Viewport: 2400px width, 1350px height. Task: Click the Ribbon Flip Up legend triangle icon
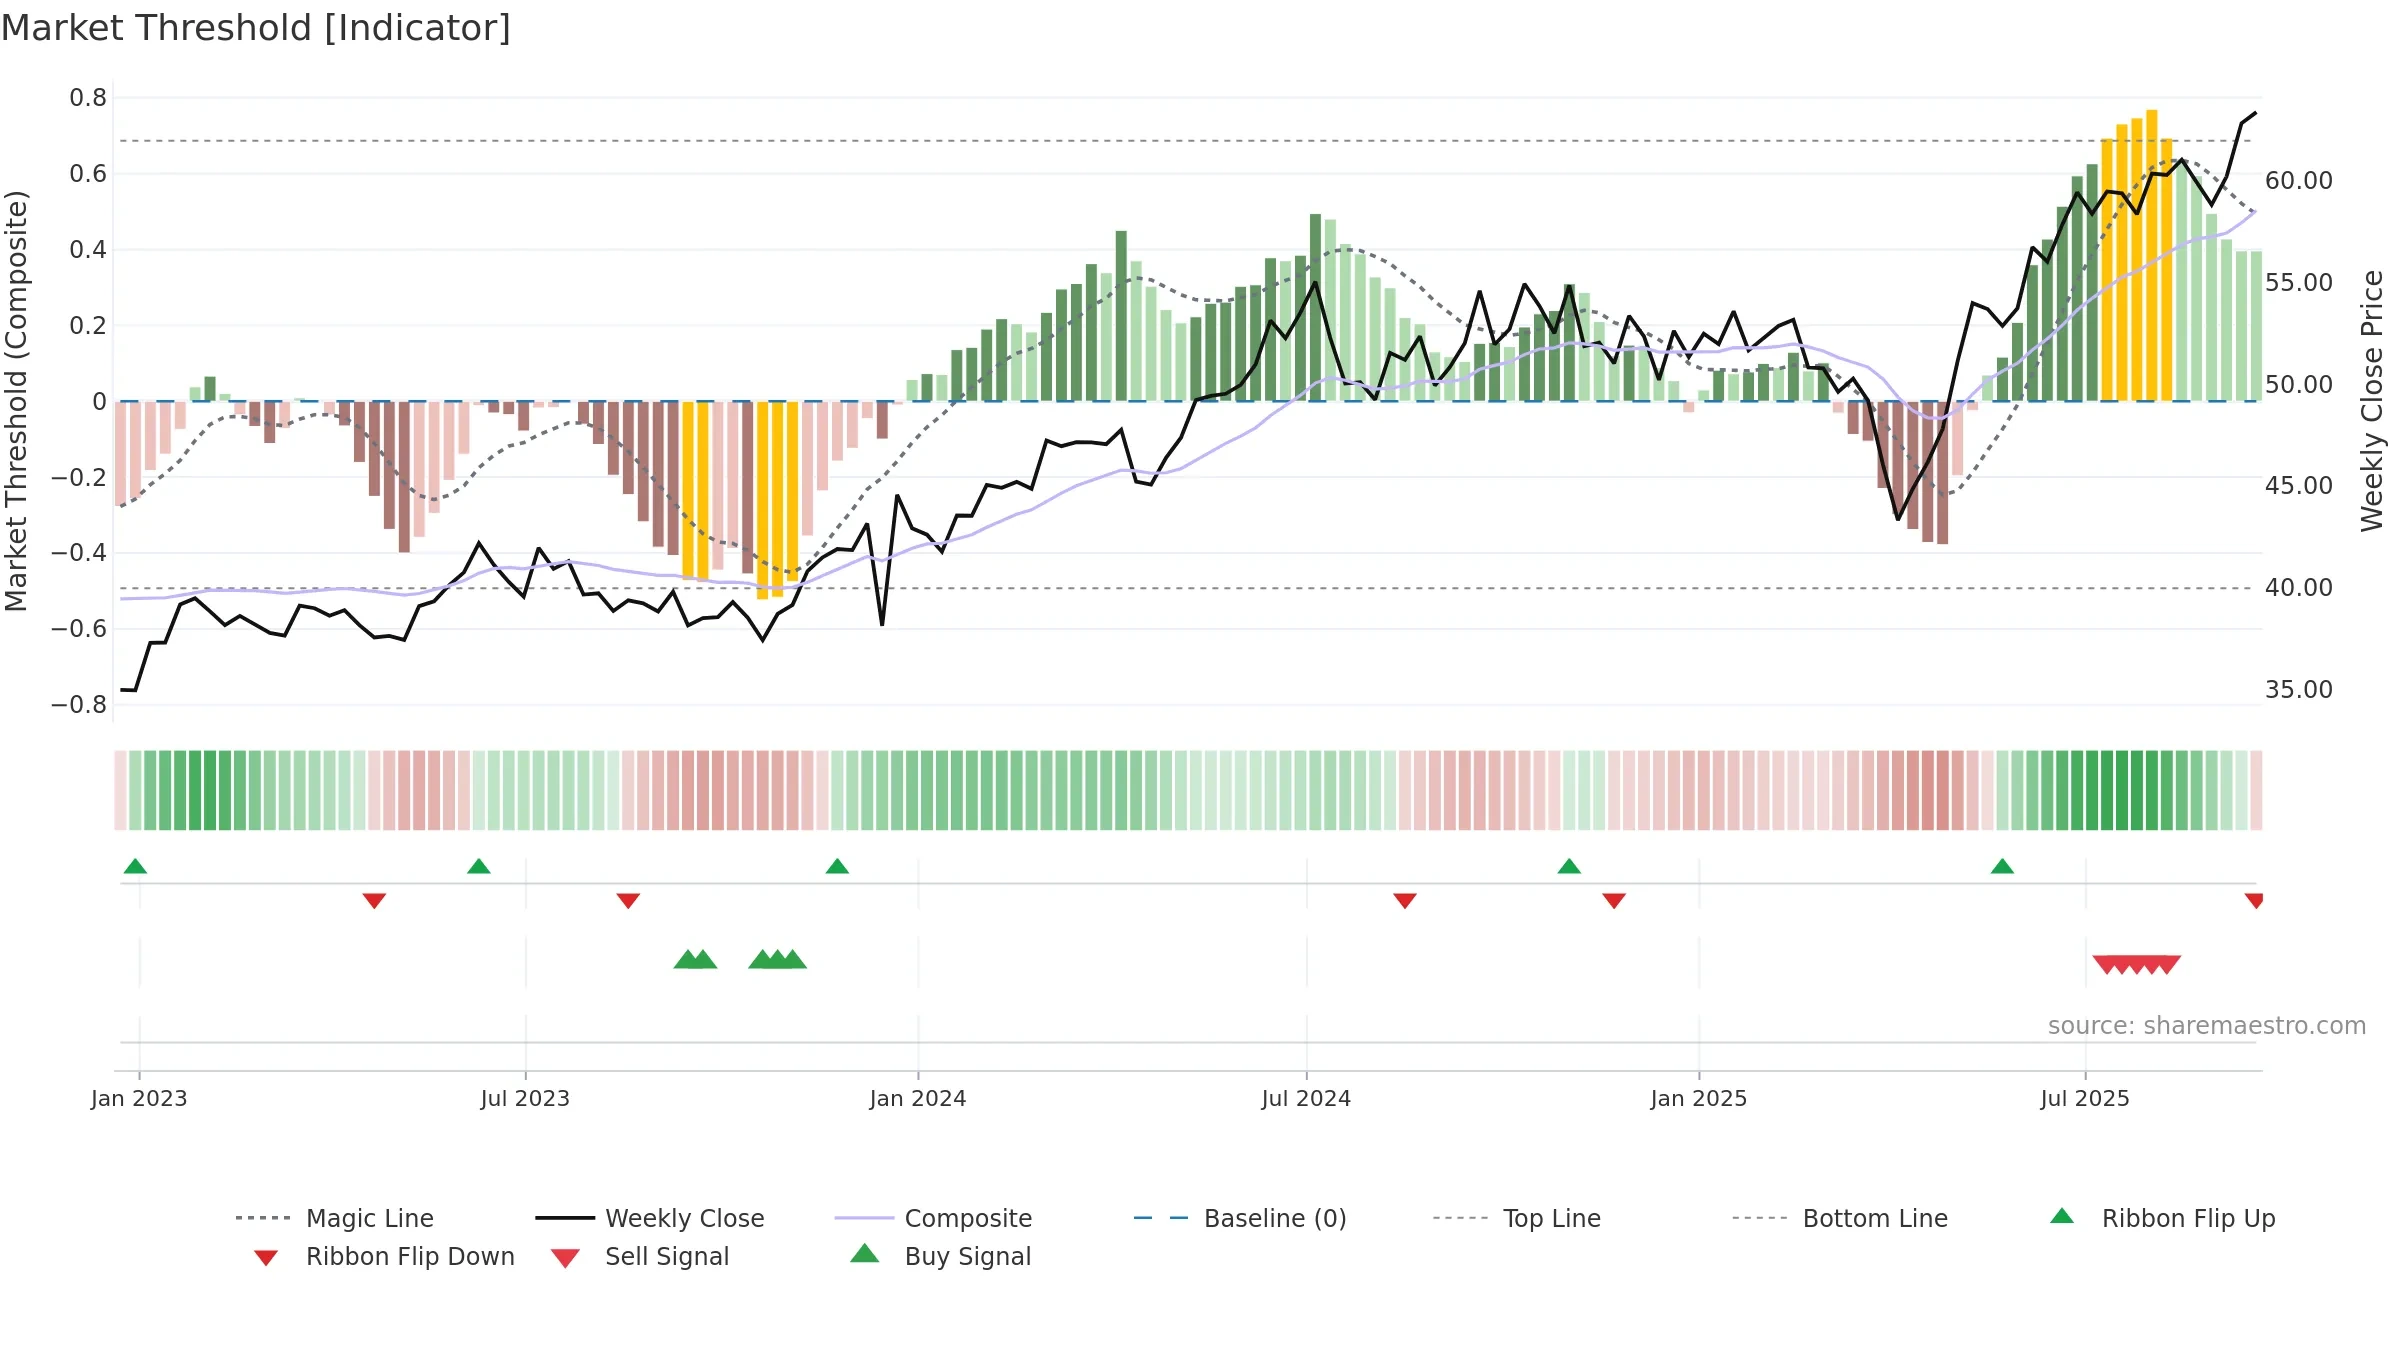tap(2062, 1216)
